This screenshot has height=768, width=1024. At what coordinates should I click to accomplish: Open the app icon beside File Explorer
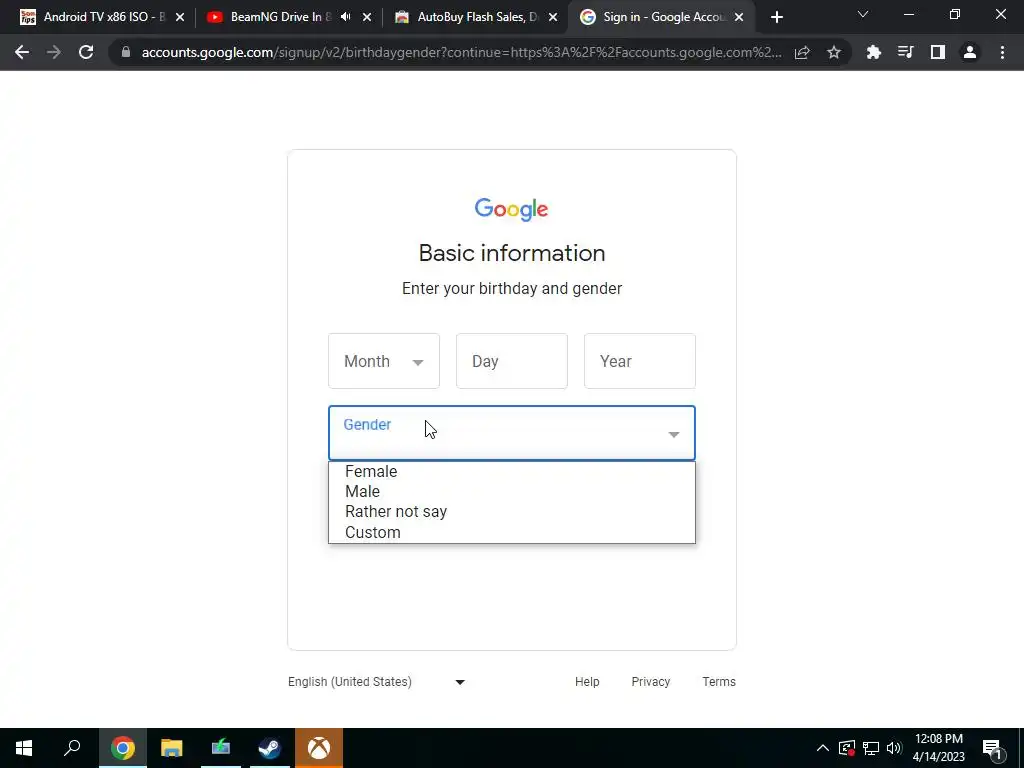[x=221, y=748]
